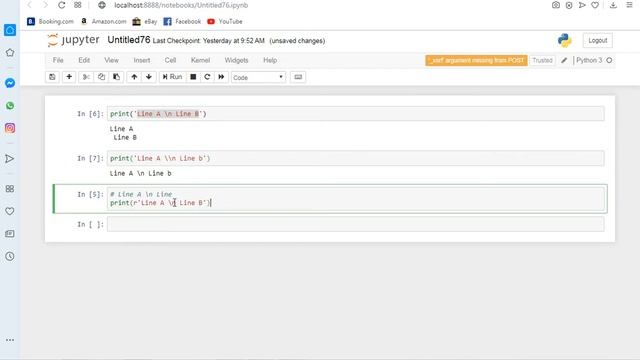This screenshot has width=640, height=360.
Task: Move selected cell up arrow
Action: click(134, 77)
